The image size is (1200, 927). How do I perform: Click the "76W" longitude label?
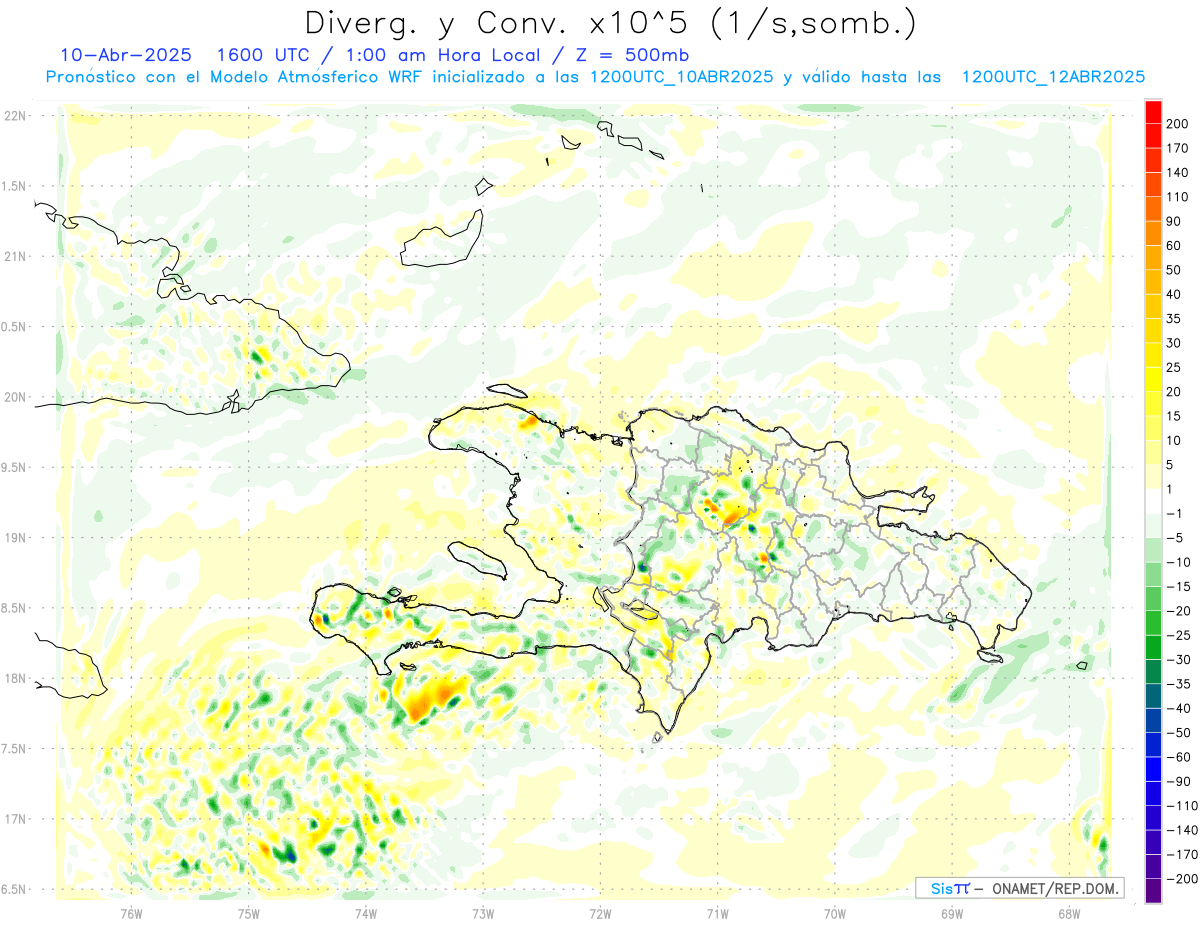tap(132, 914)
